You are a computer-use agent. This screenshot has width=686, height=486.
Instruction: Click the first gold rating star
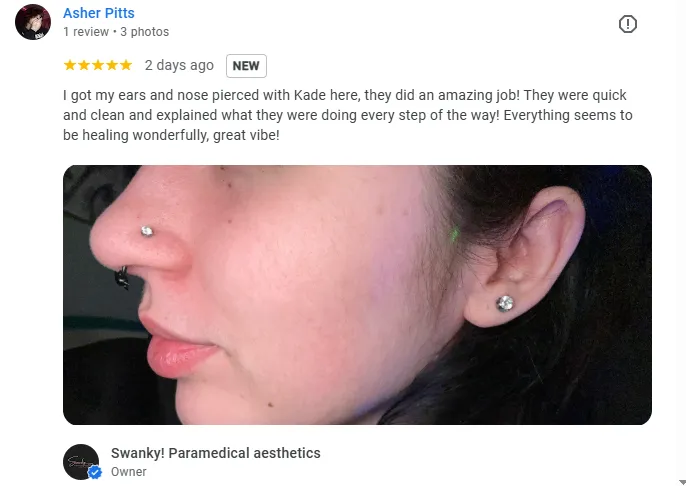click(70, 65)
